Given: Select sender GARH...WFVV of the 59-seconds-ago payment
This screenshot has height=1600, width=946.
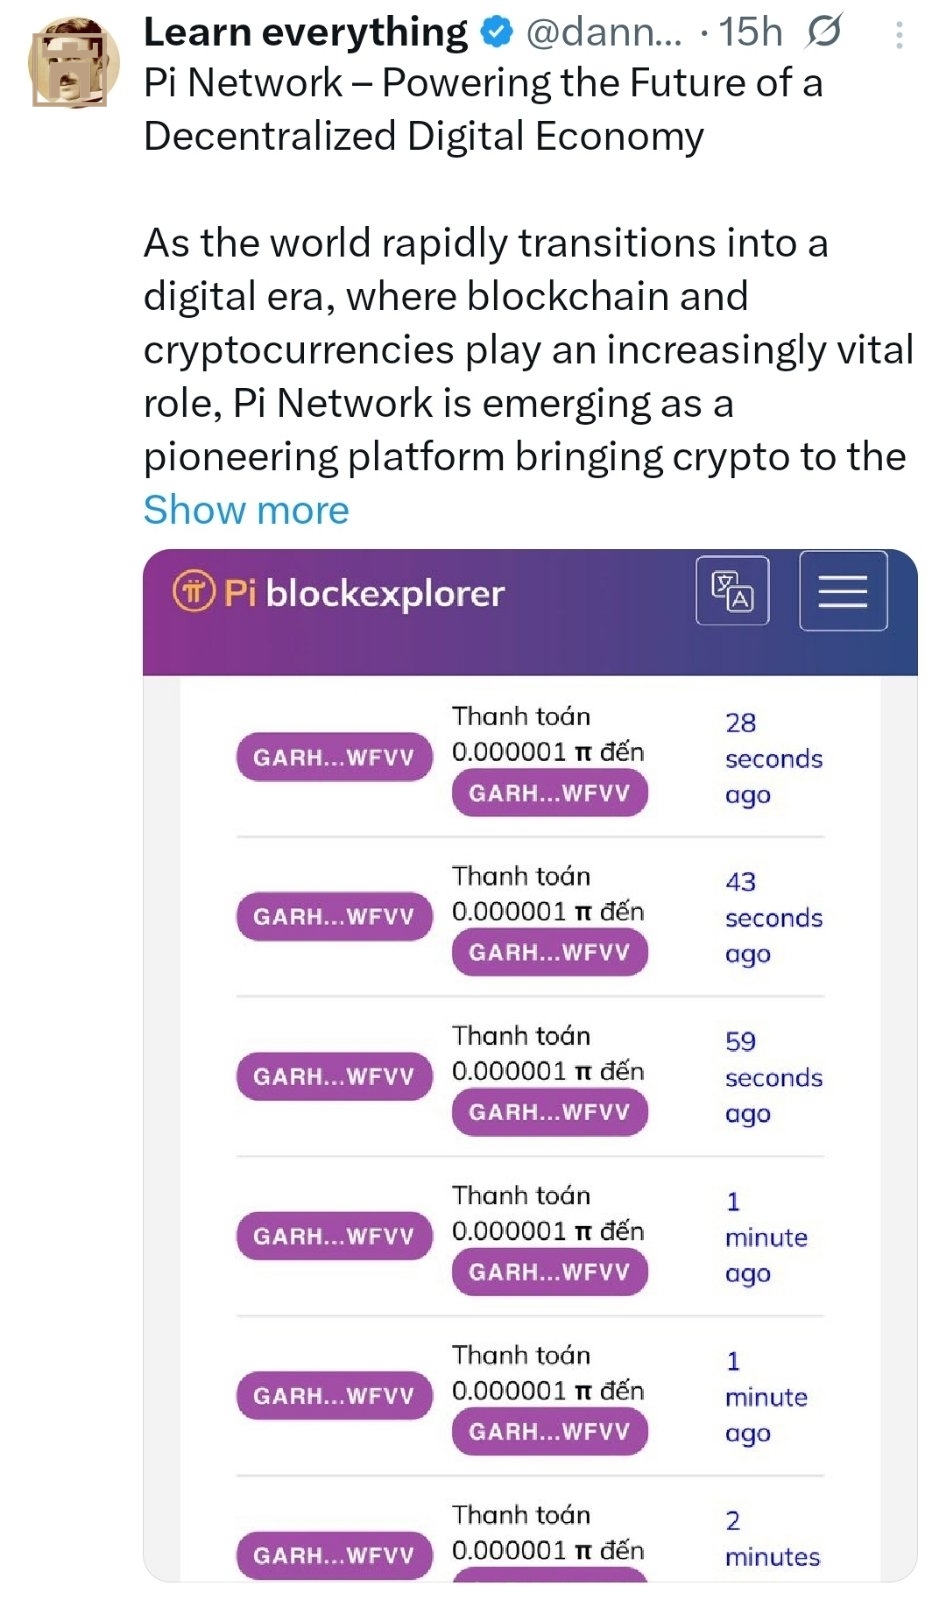Looking at the screenshot, I should (334, 1076).
